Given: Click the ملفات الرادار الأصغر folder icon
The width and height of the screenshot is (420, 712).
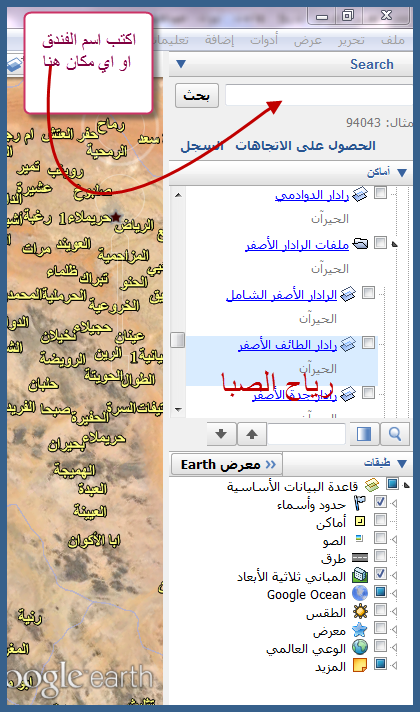Looking at the screenshot, I should click(x=361, y=244).
